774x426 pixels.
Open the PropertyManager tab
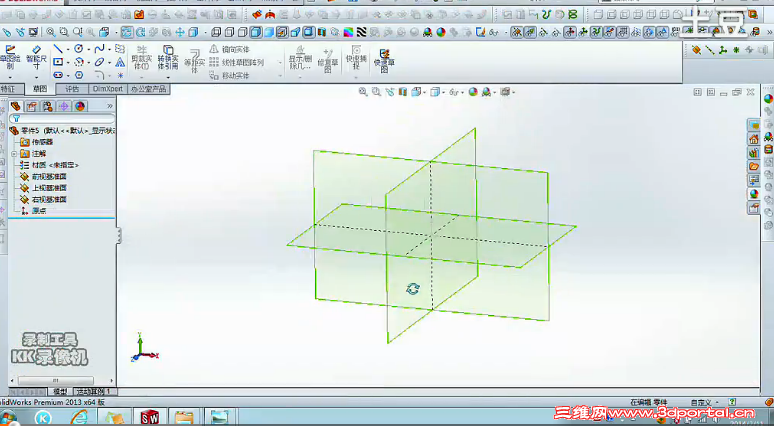click(32, 106)
